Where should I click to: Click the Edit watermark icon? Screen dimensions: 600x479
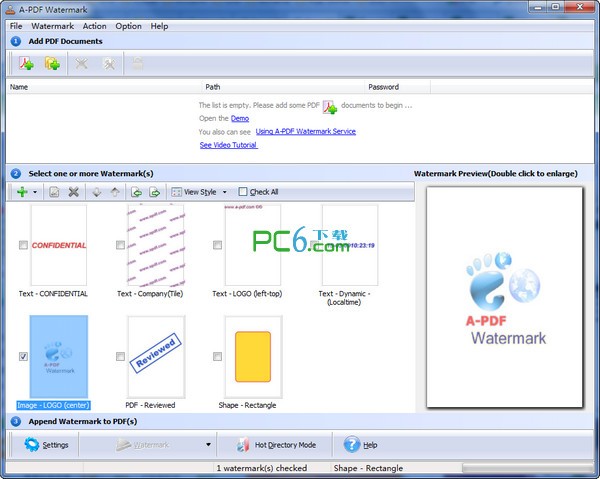click(54, 192)
